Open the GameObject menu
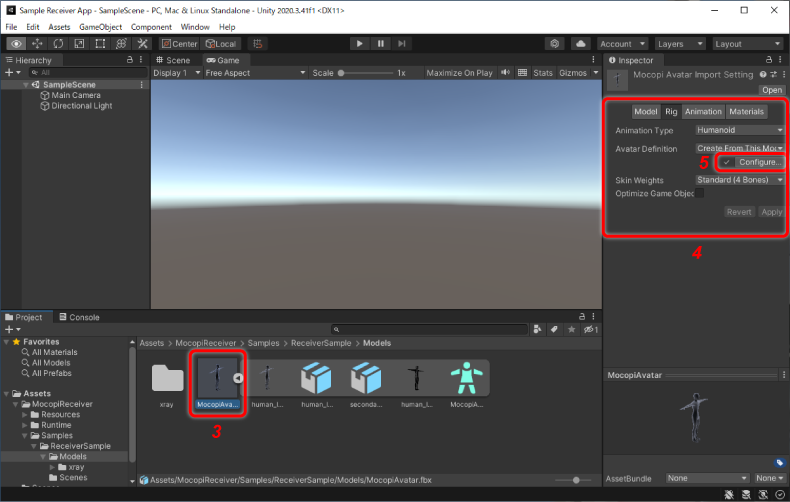 pos(100,27)
